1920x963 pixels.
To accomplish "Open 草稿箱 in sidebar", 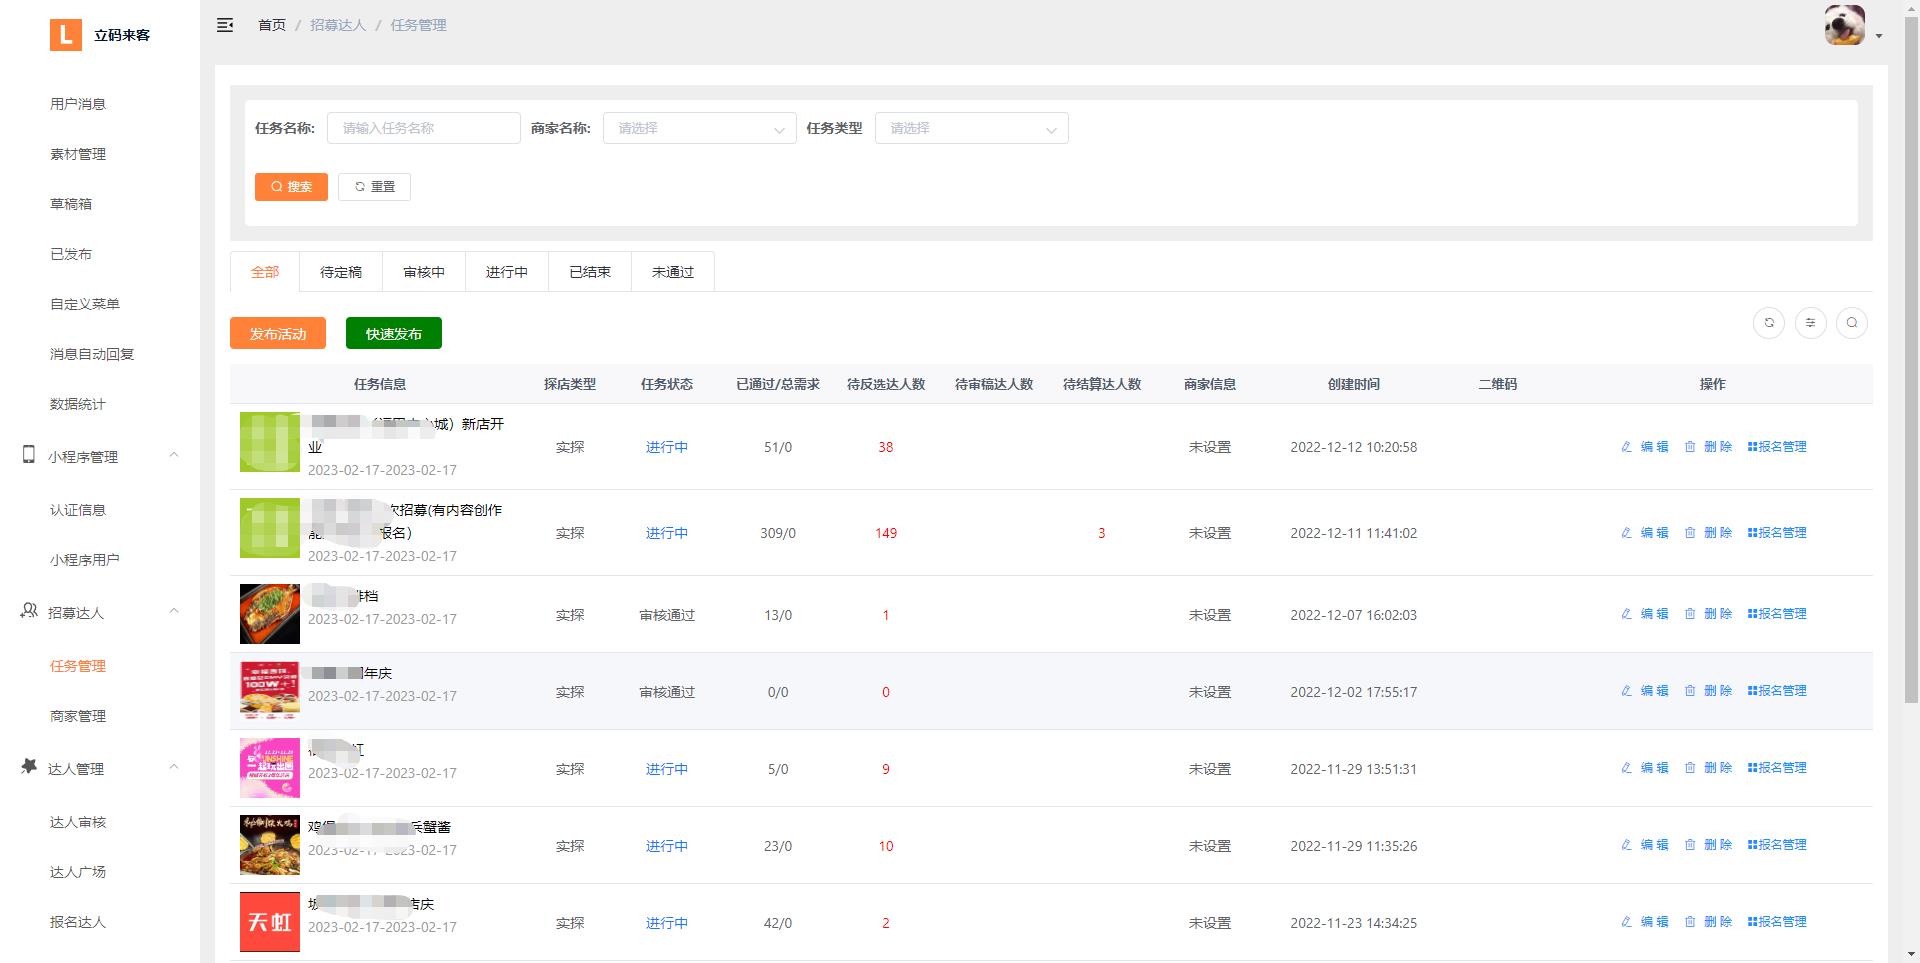I will [x=71, y=204].
